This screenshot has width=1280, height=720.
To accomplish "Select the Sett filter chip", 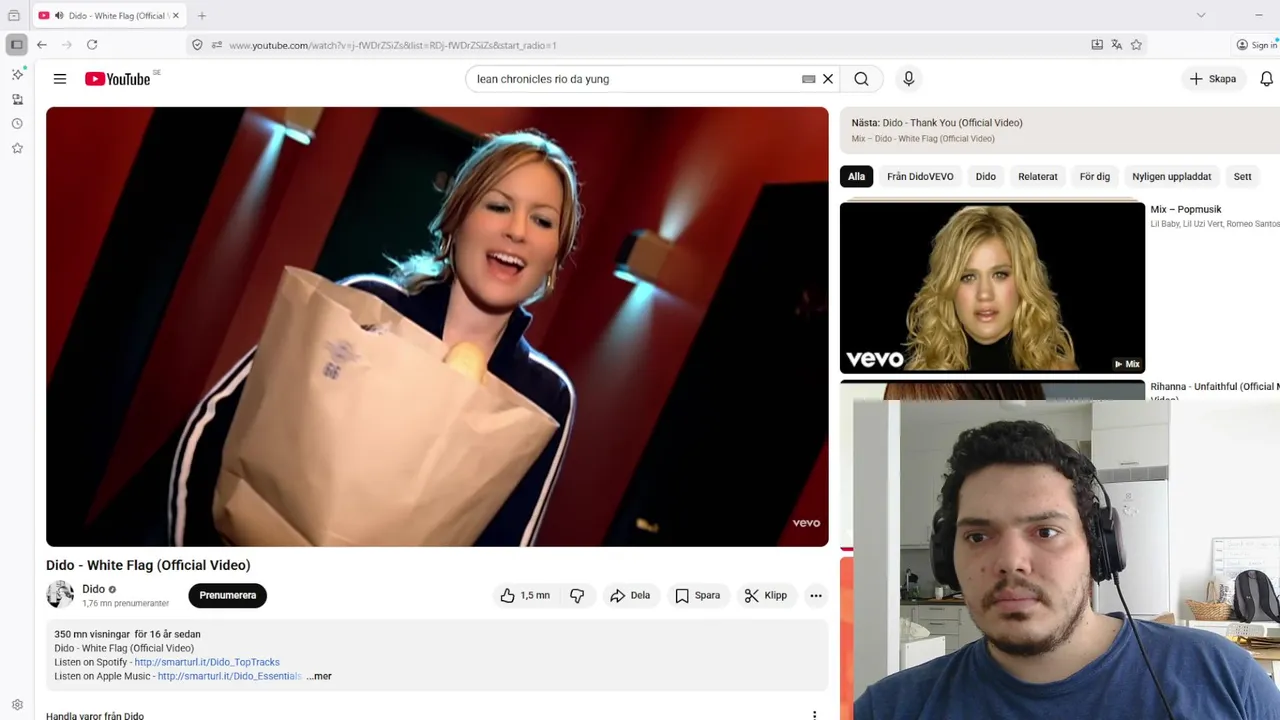I will [1243, 177].
